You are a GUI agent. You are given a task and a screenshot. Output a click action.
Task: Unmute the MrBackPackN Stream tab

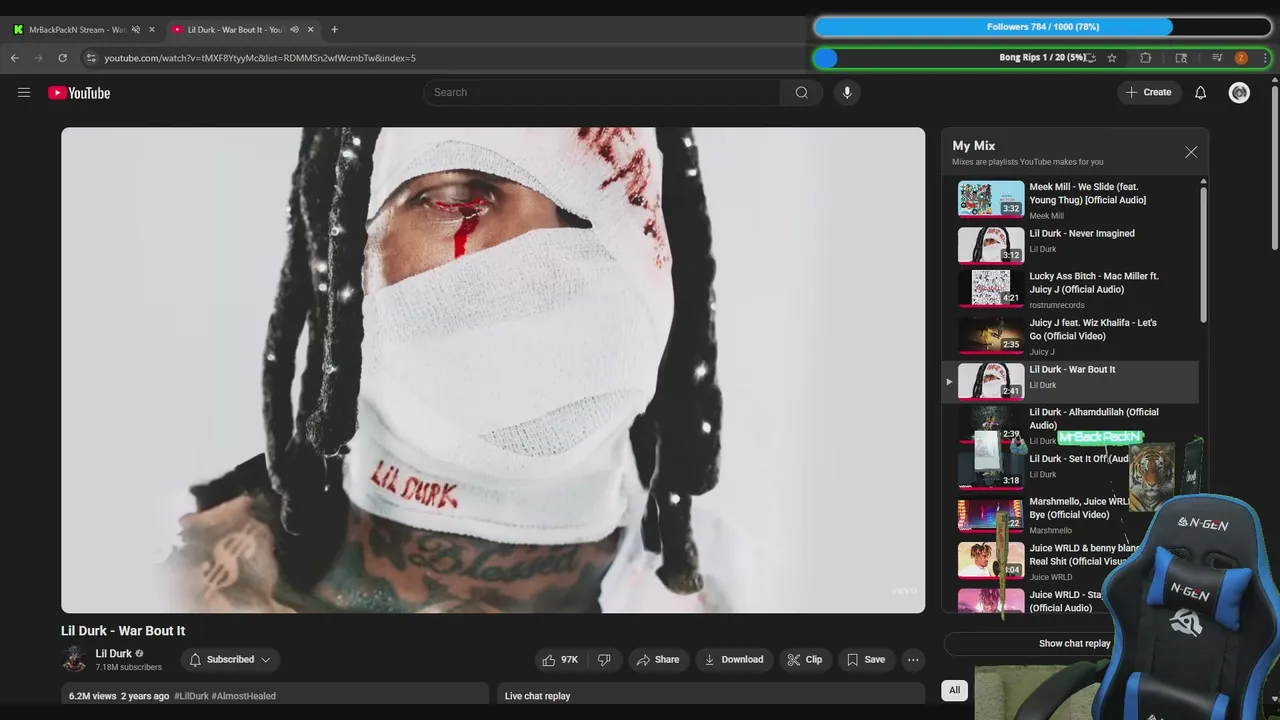[x=136, y=29]
